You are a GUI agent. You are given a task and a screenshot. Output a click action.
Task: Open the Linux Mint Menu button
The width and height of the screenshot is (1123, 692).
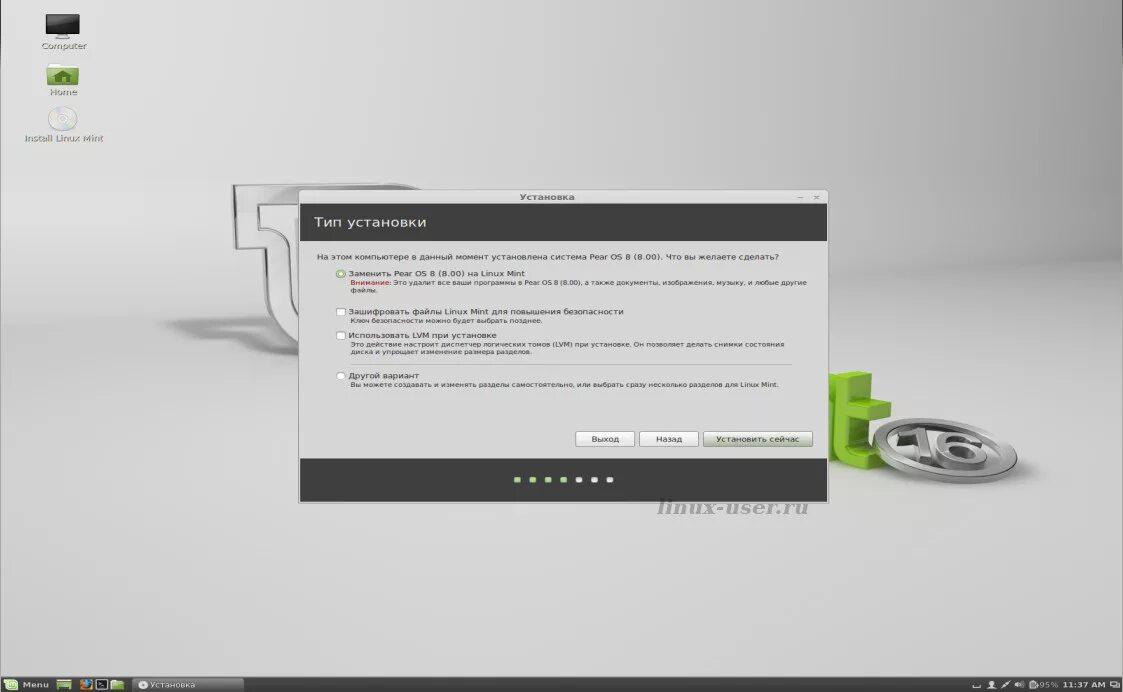point(26,684)
